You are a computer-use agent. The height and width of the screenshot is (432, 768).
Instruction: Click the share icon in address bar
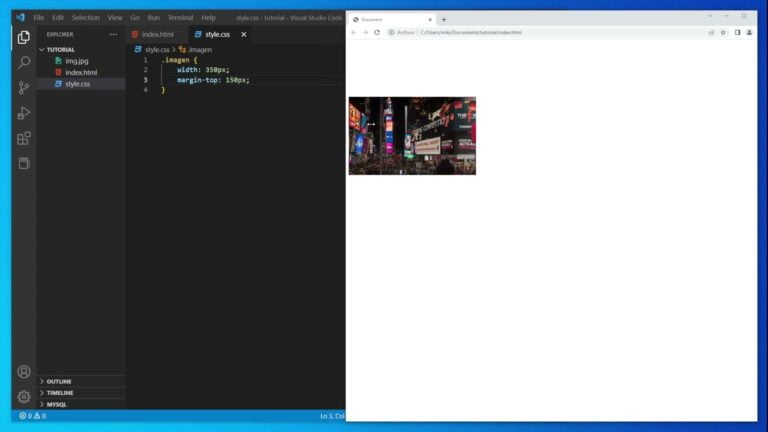pos(711,32)
